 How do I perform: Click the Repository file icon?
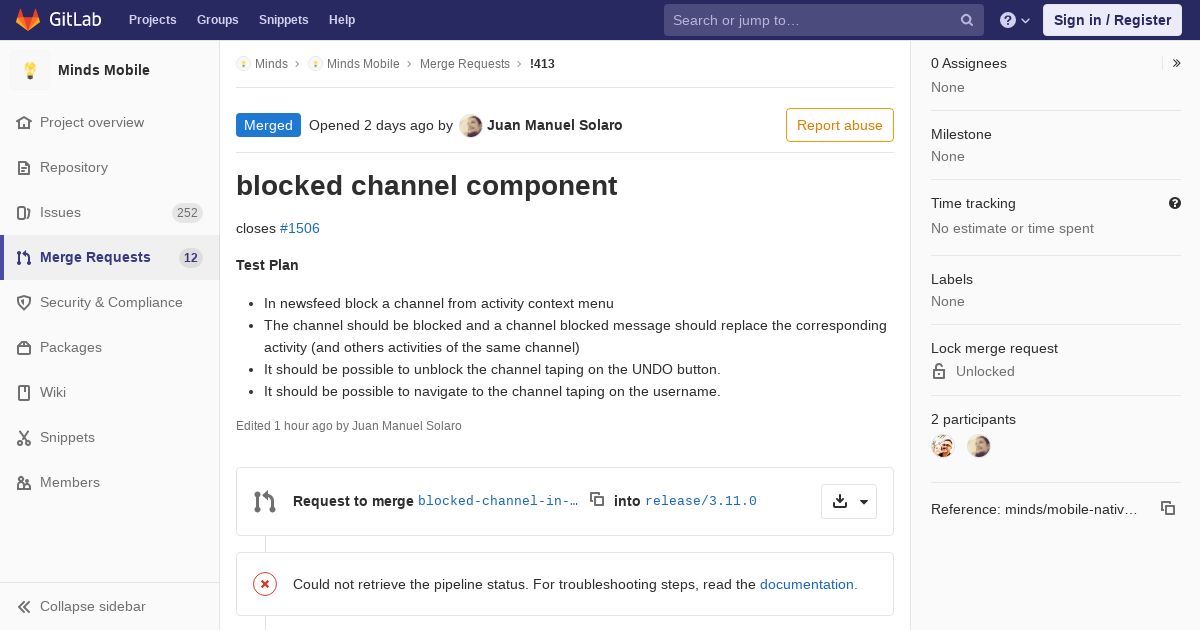point(24,167)
